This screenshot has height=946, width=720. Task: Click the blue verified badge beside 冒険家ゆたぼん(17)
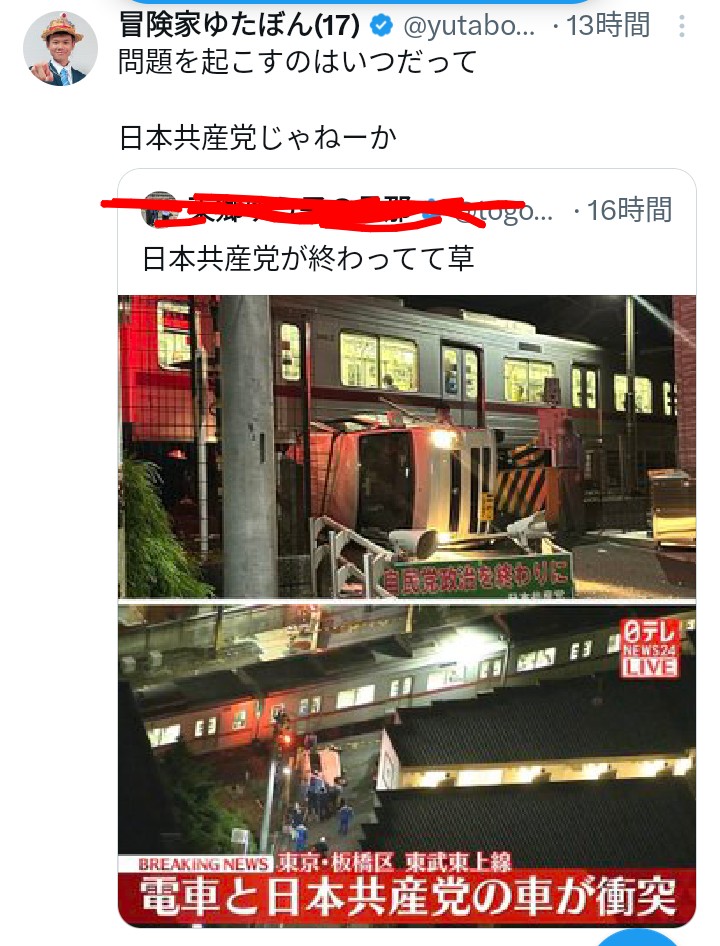381,25
